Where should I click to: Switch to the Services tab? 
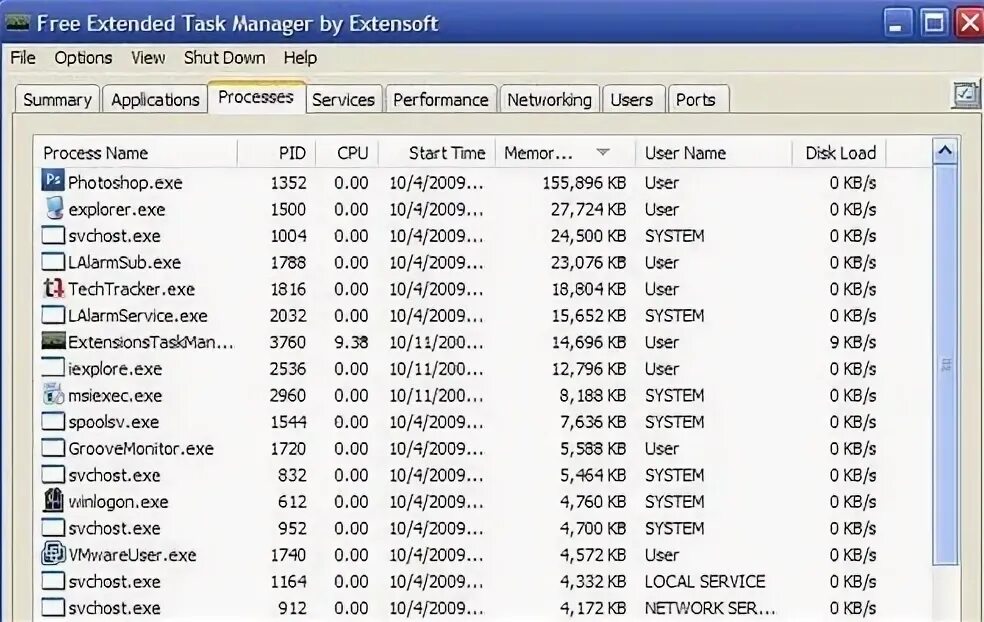[x=343, y=100]
